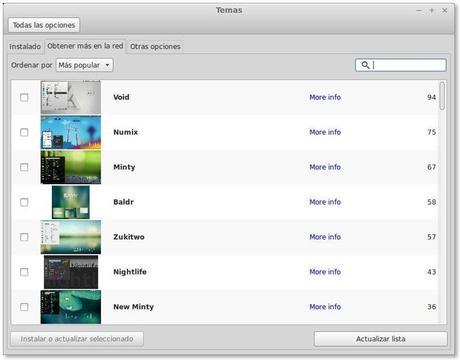Maximize the Temas window
The height and width of the screenshot is (360, 460).
pos(432,11)
